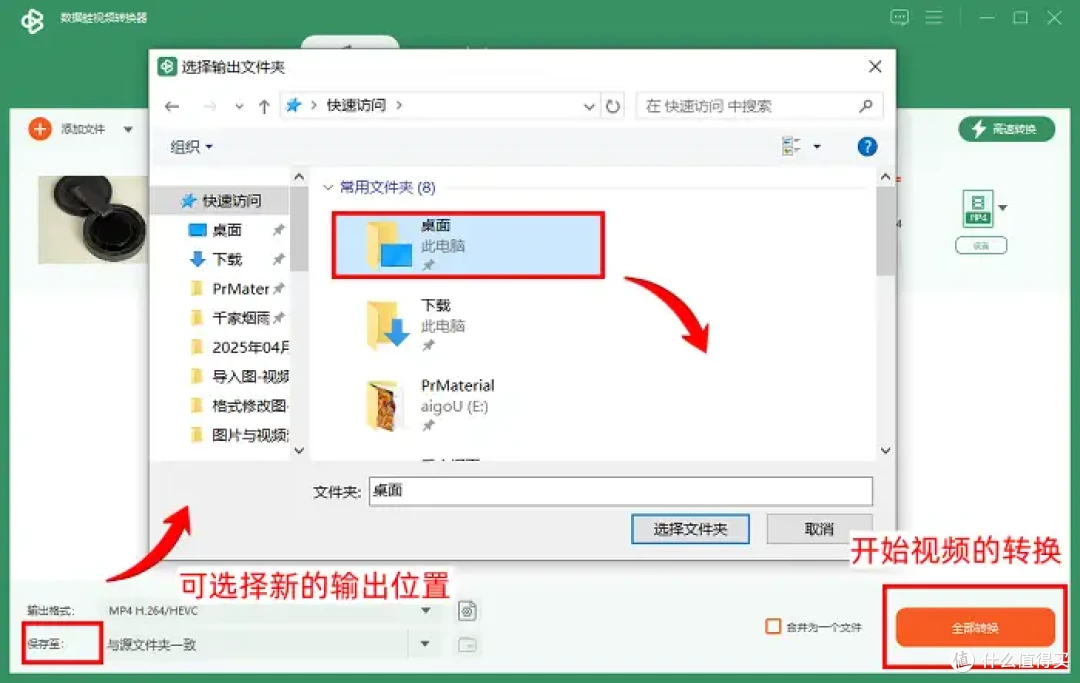Click format settings icon next to output format

(468, 611)
